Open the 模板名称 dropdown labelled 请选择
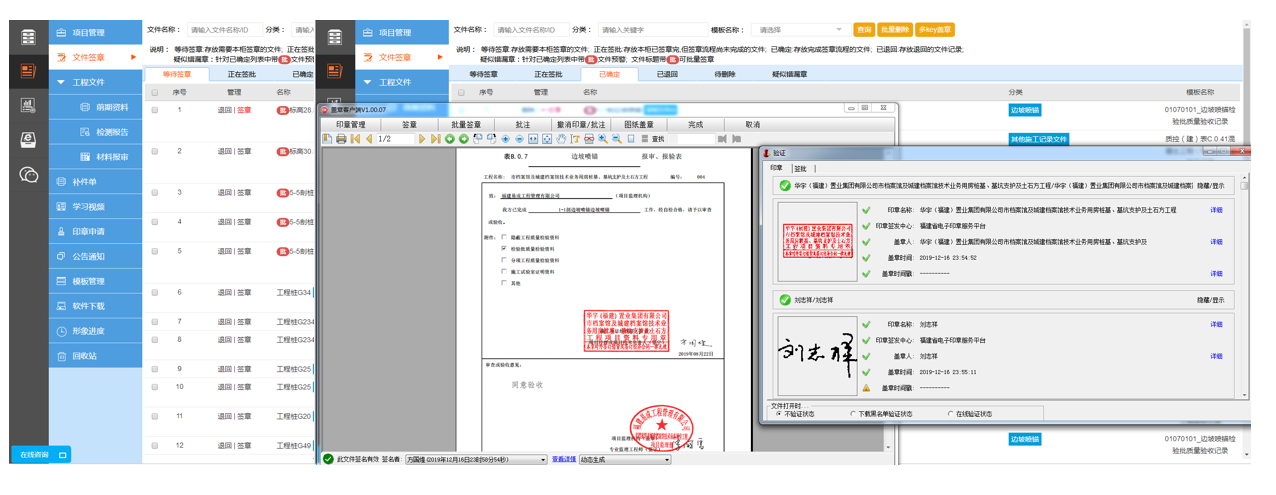This screenshot has width=1276, height=495. point(800,30)
